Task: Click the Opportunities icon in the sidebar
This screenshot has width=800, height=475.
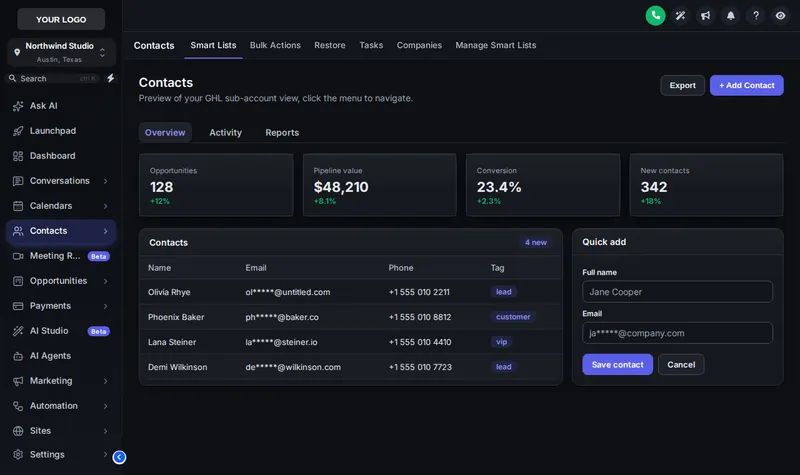Action: point(18,281)
